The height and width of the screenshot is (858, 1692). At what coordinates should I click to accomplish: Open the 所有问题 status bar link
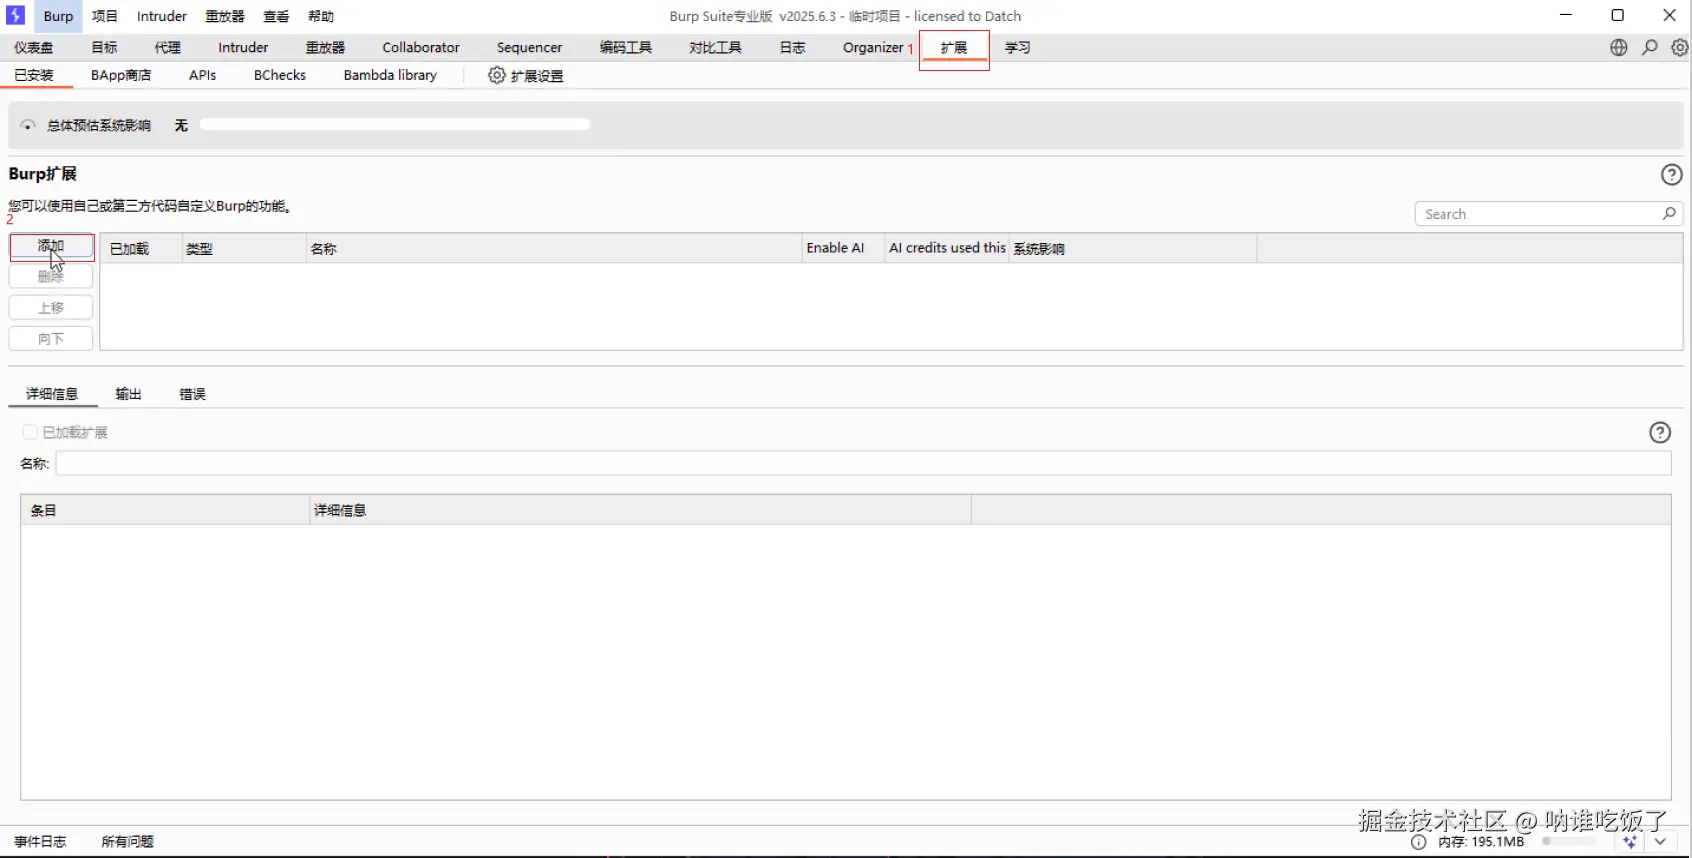[x=127, y=842]
